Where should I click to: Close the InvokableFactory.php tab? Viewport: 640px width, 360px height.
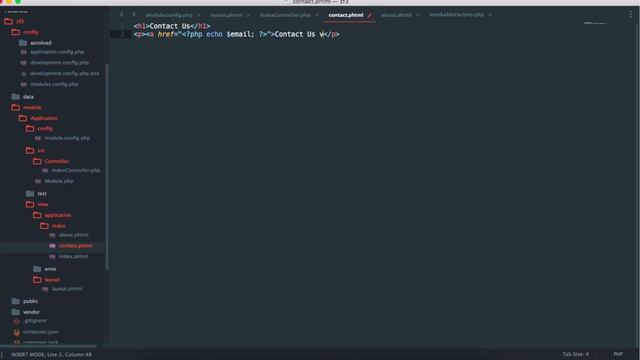click(x=490, y=15)
